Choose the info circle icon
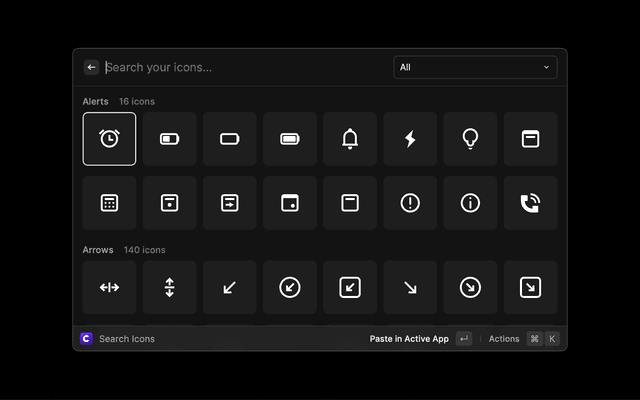Image resolution: width=640 pixels, height=400 pixels. (470, 203)
